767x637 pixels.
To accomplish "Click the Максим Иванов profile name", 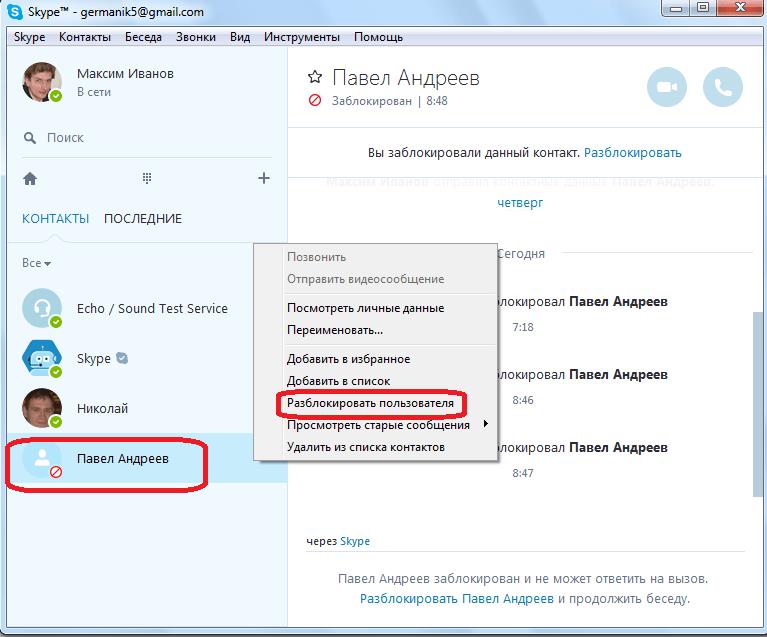I will click(125, 73).
